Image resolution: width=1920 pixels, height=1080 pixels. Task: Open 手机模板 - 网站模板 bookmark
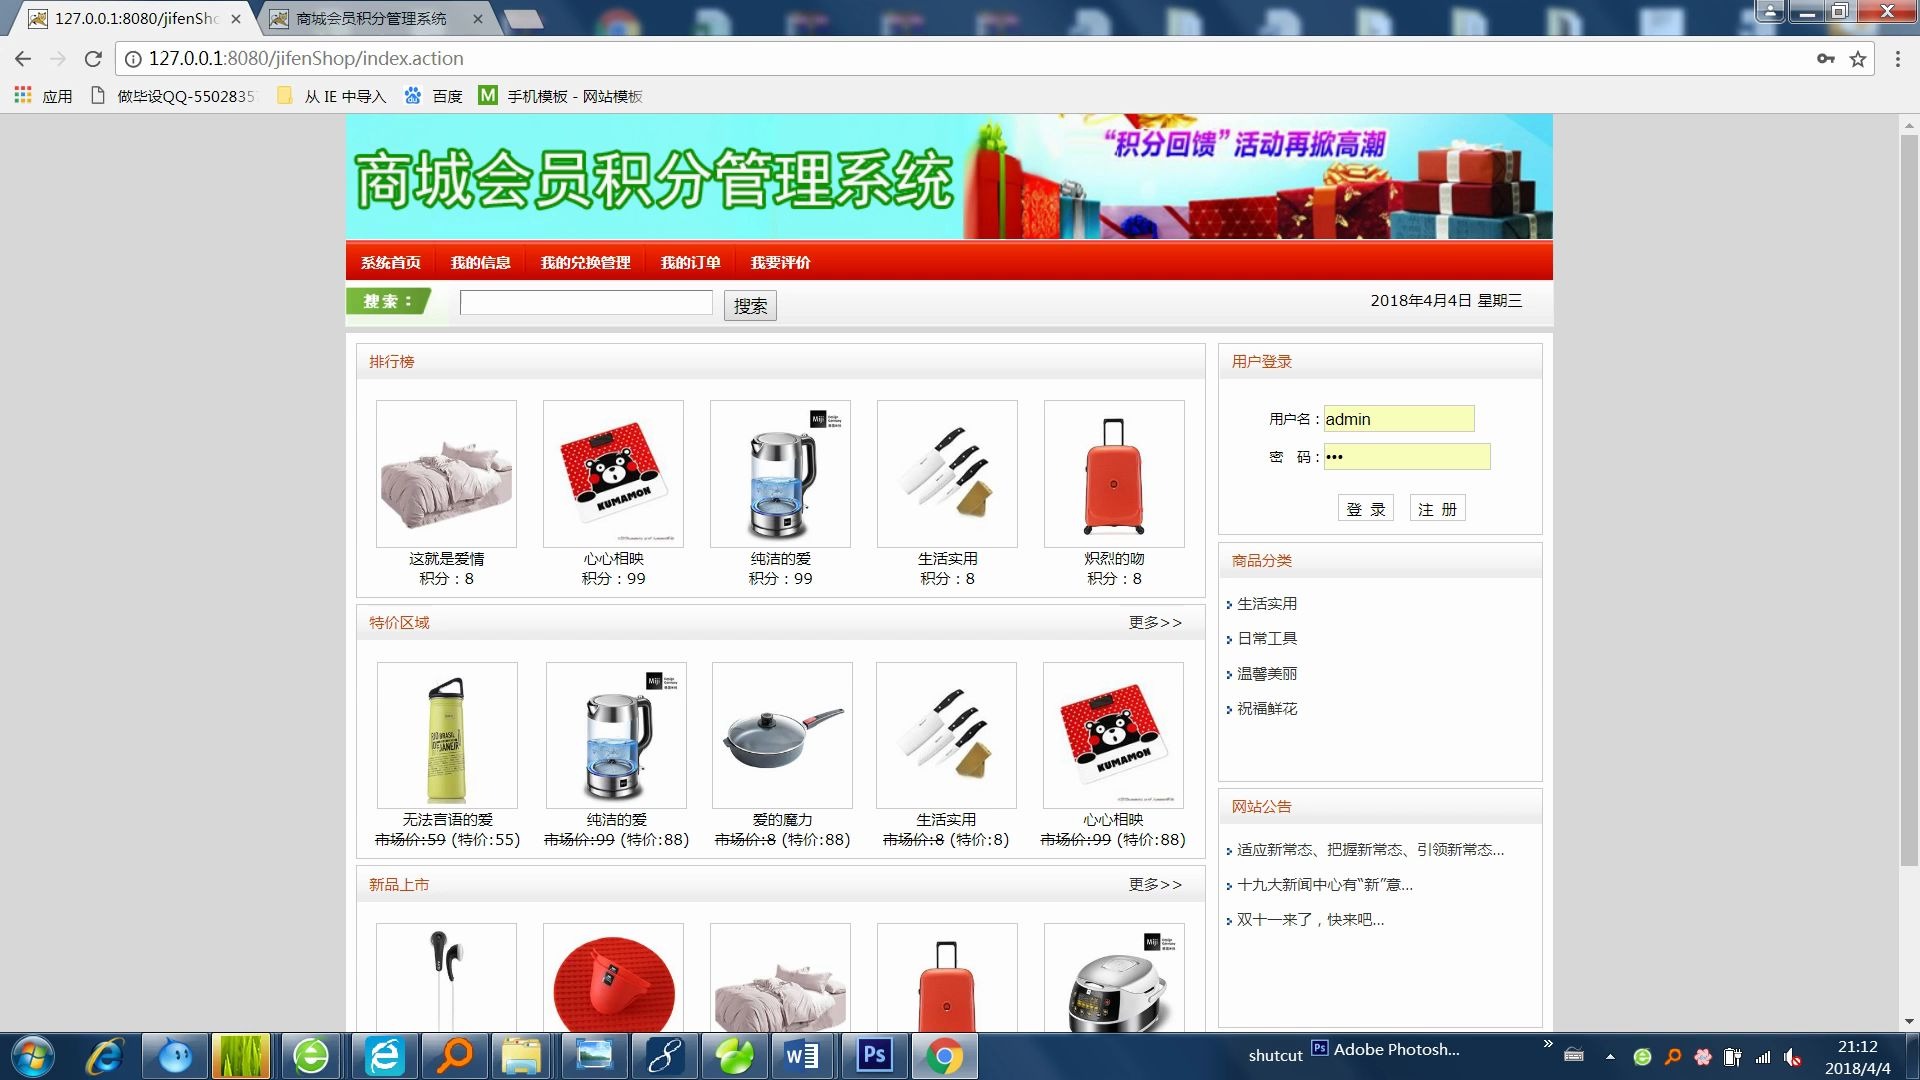(560, 96)
